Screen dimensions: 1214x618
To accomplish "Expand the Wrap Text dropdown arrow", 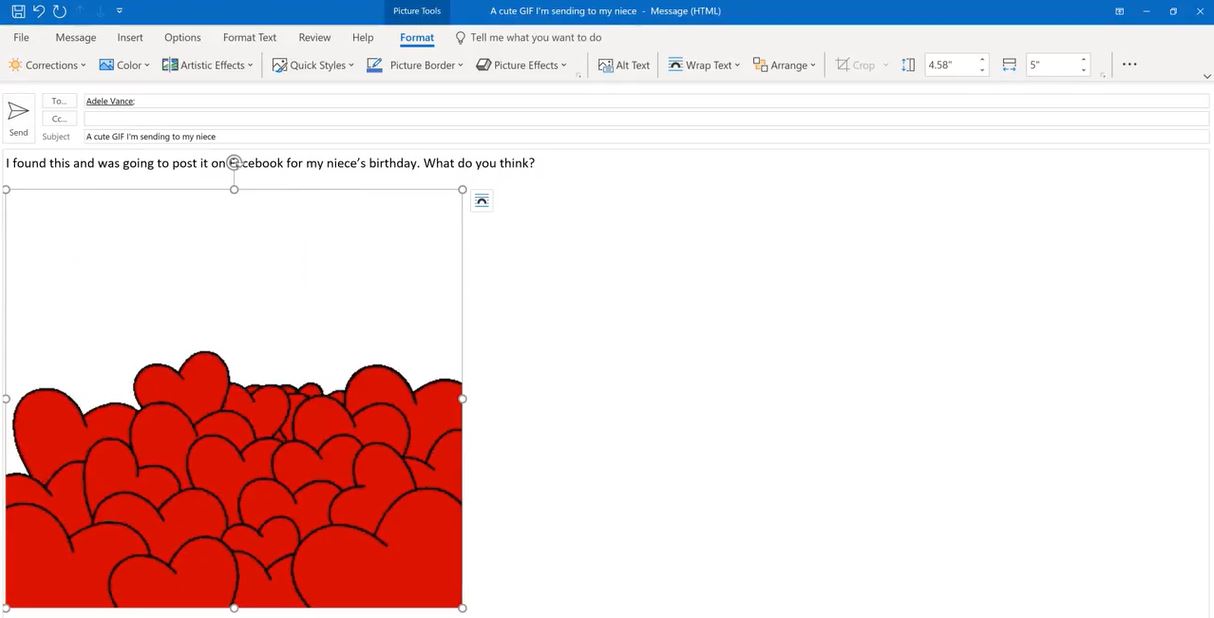I will (x=736, y=64).
